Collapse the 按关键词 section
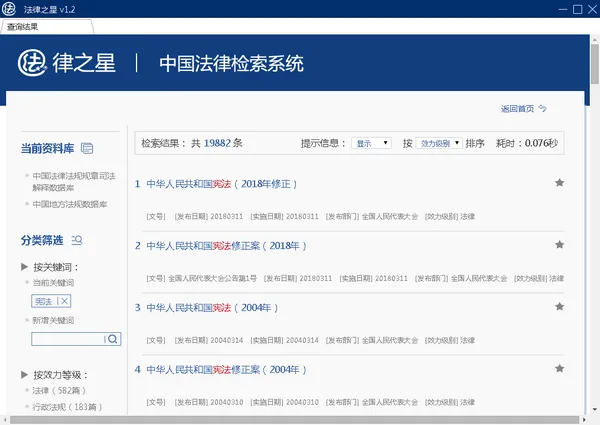Screen dimensions: 600x425 tap(24, 267)
